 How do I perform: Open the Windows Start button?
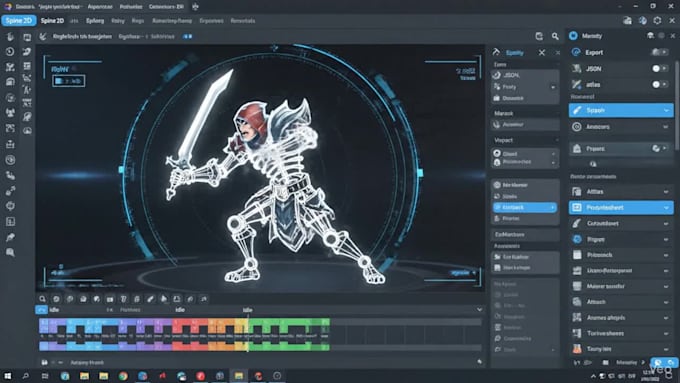point(8,376)
